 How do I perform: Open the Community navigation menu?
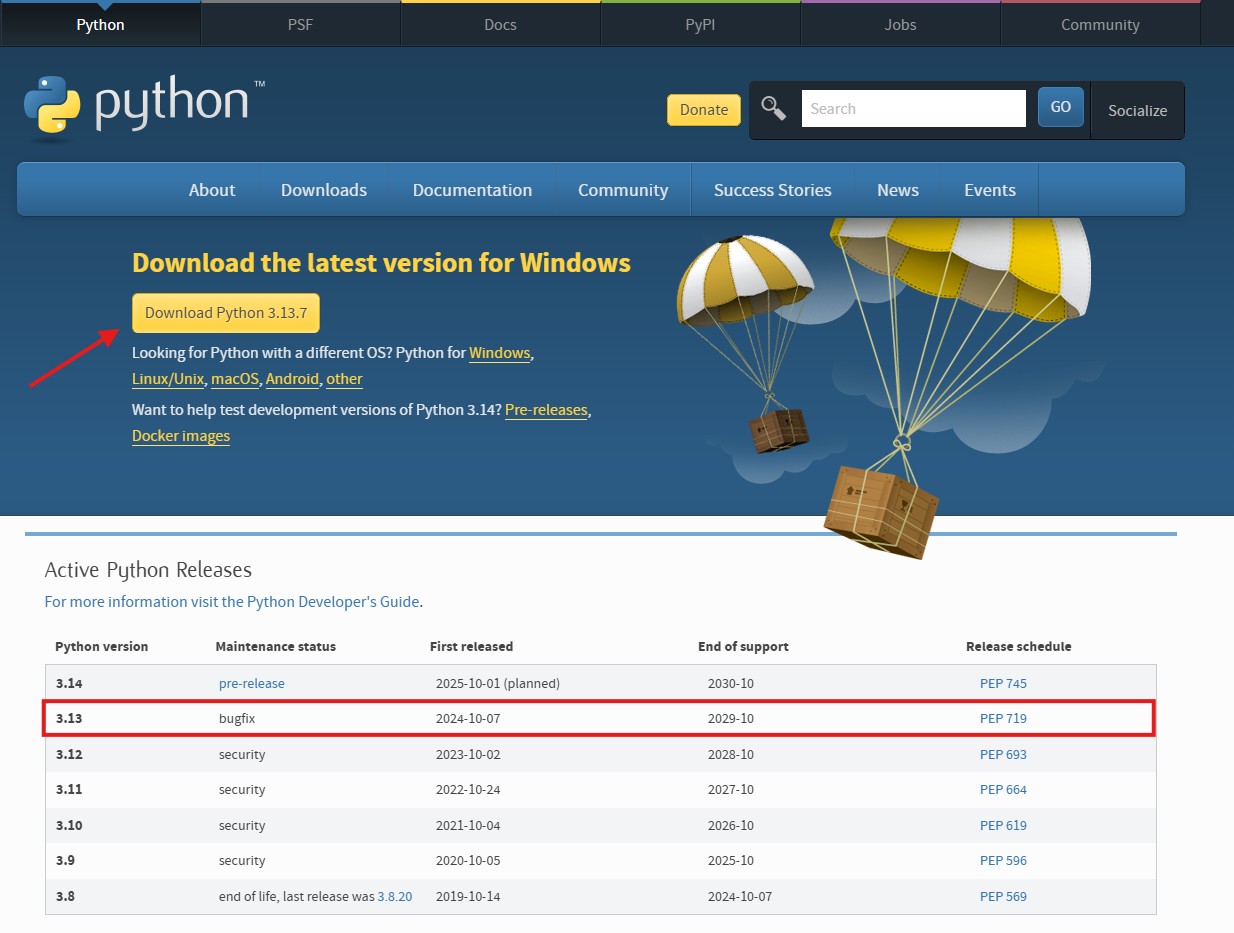(623, 190)
